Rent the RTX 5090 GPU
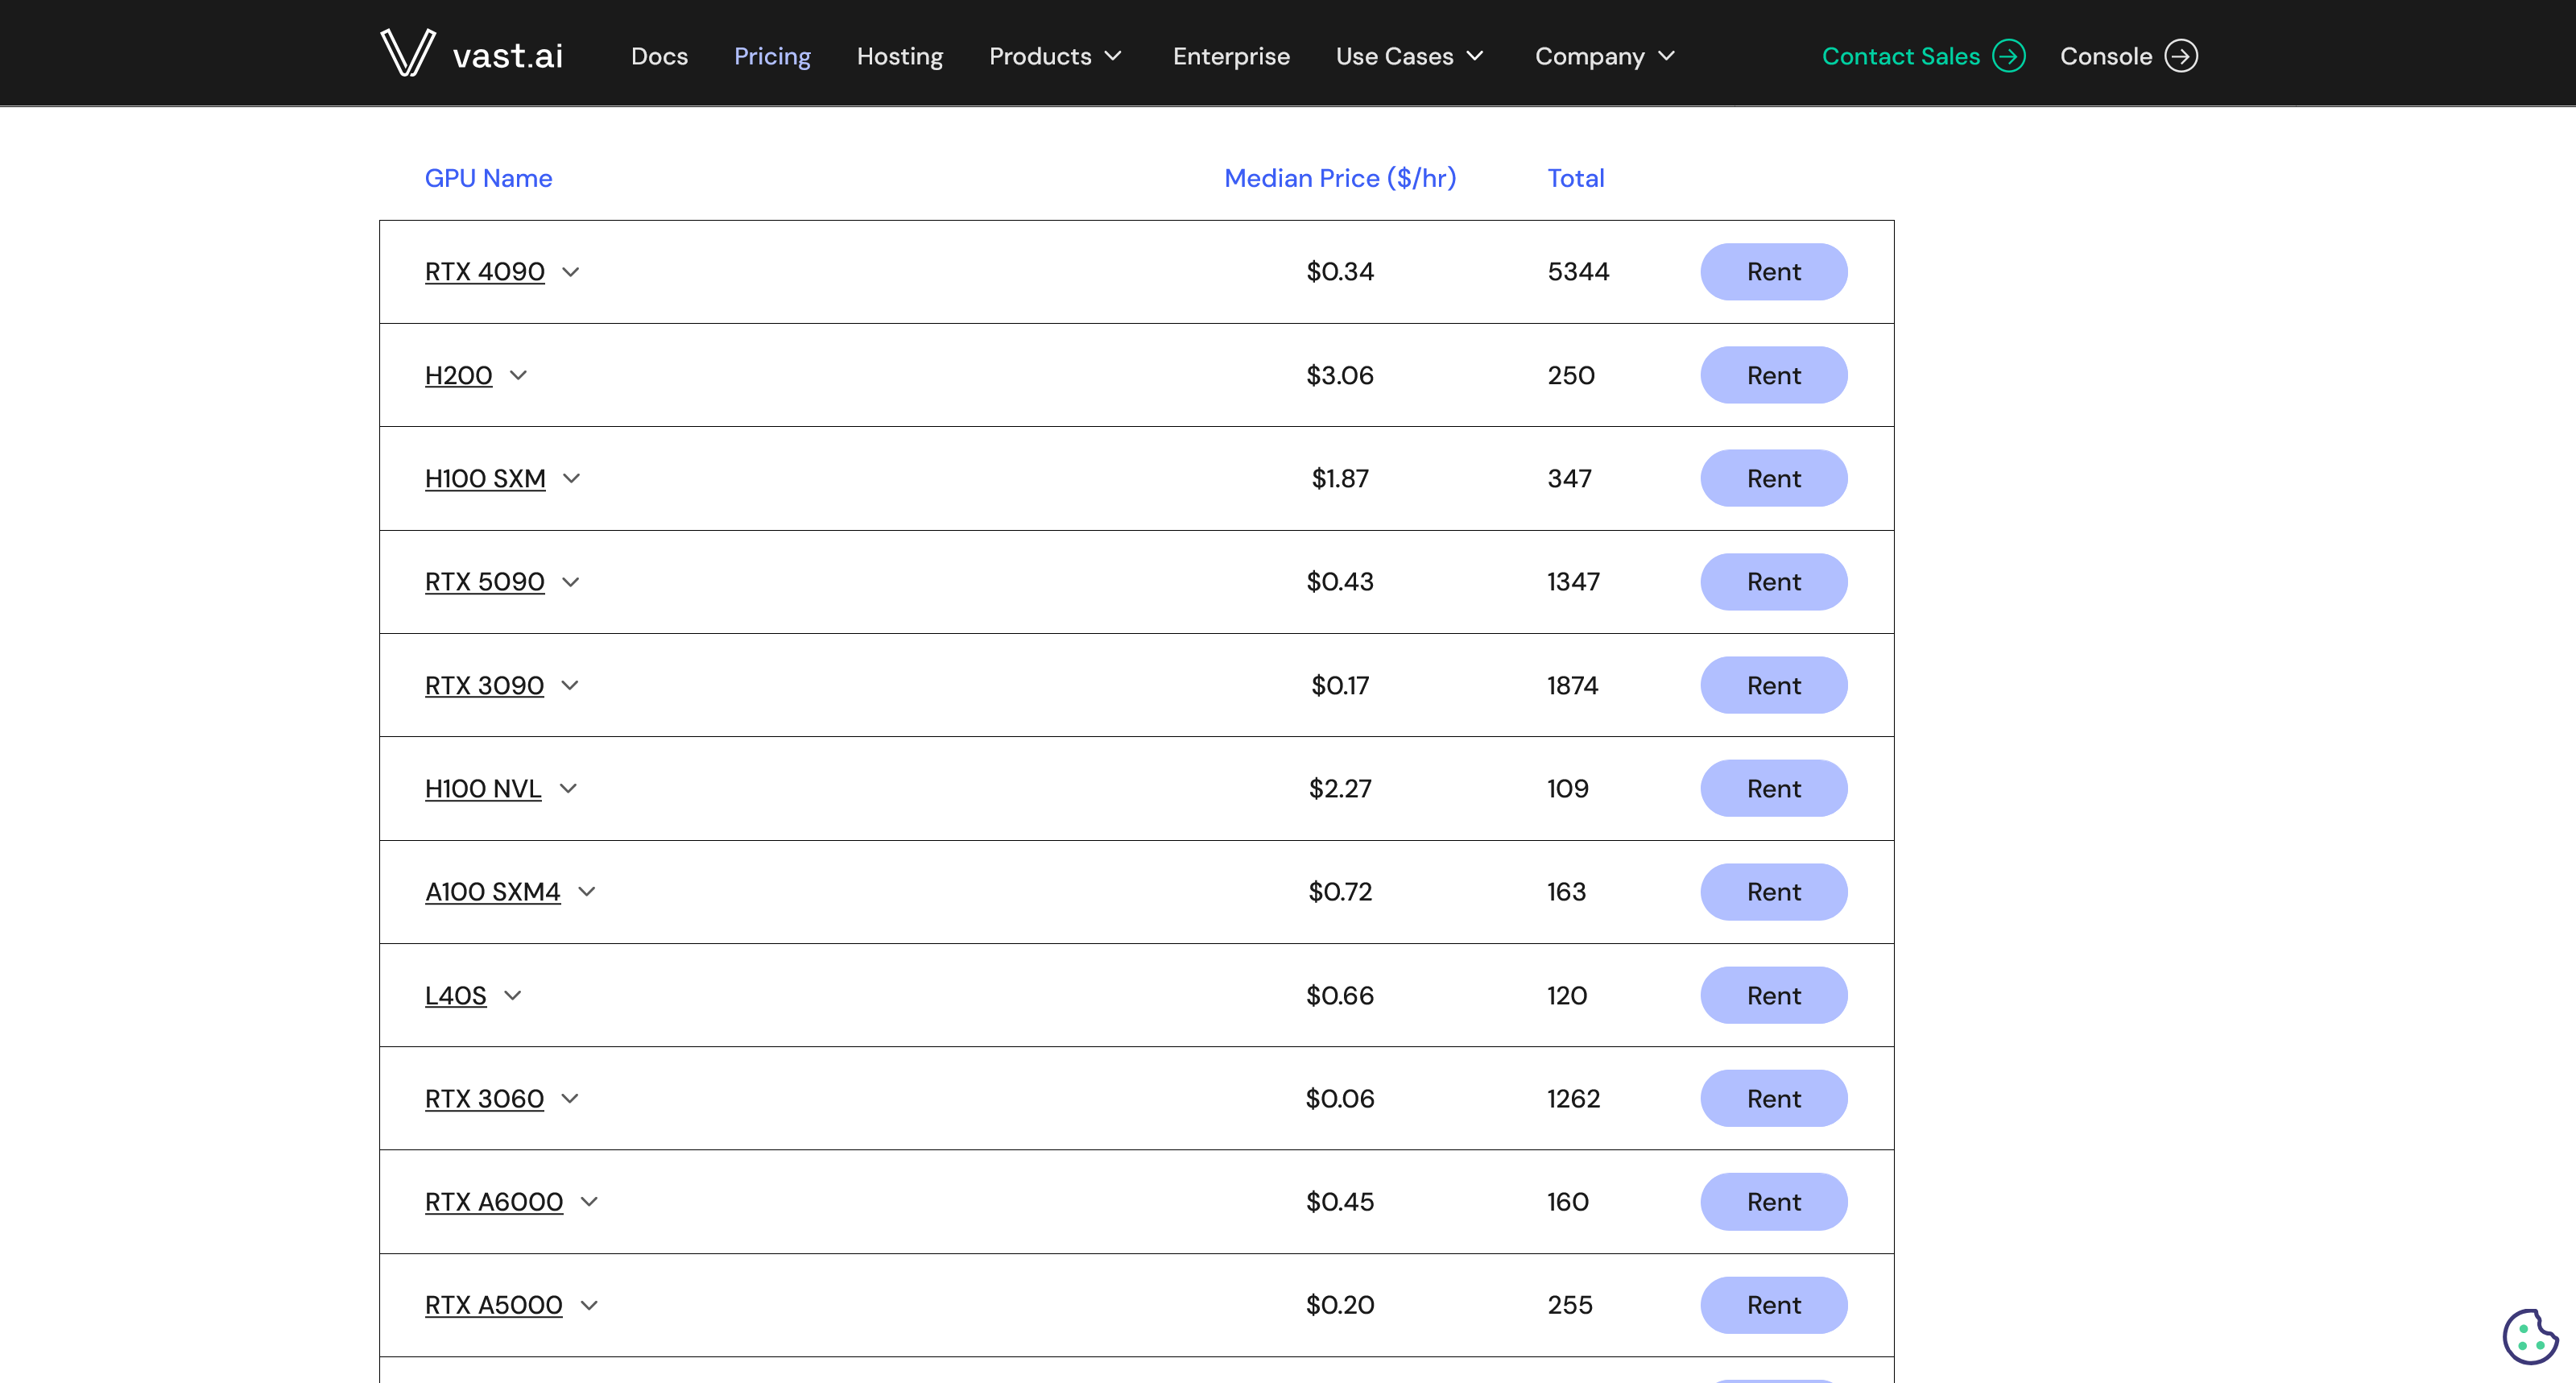2576x1383 pixels. coord(1773,582)
